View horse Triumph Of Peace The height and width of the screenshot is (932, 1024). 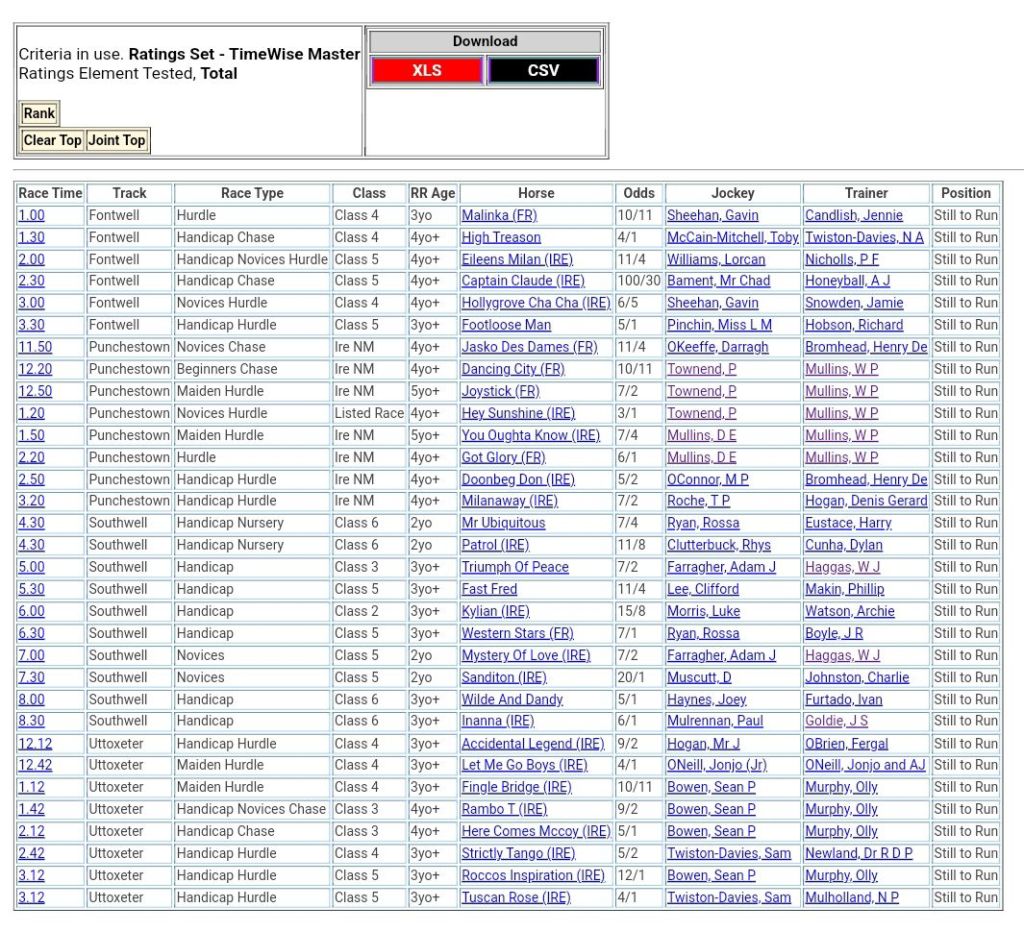click(514, 568)
